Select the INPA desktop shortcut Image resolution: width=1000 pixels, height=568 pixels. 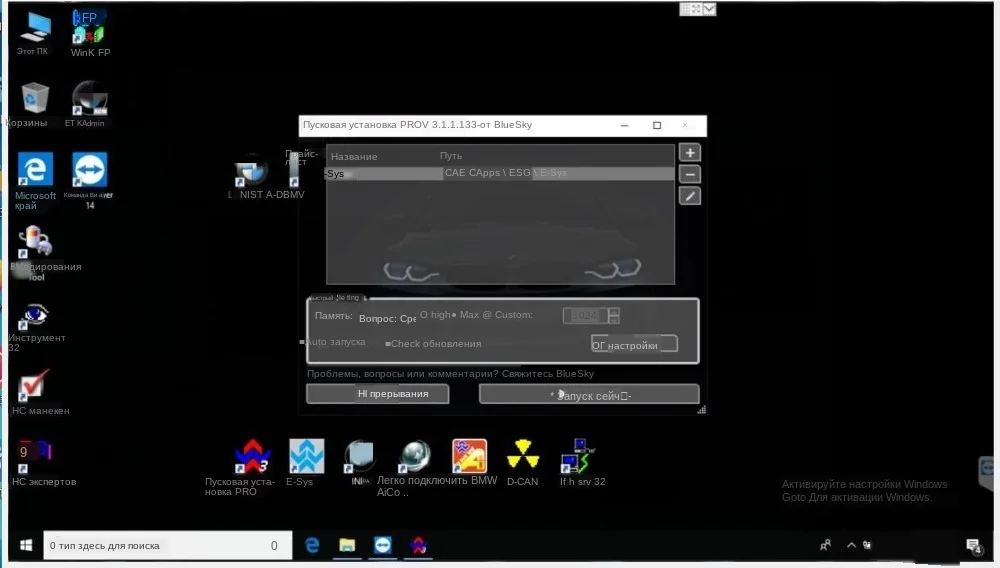tap(360, 463)
